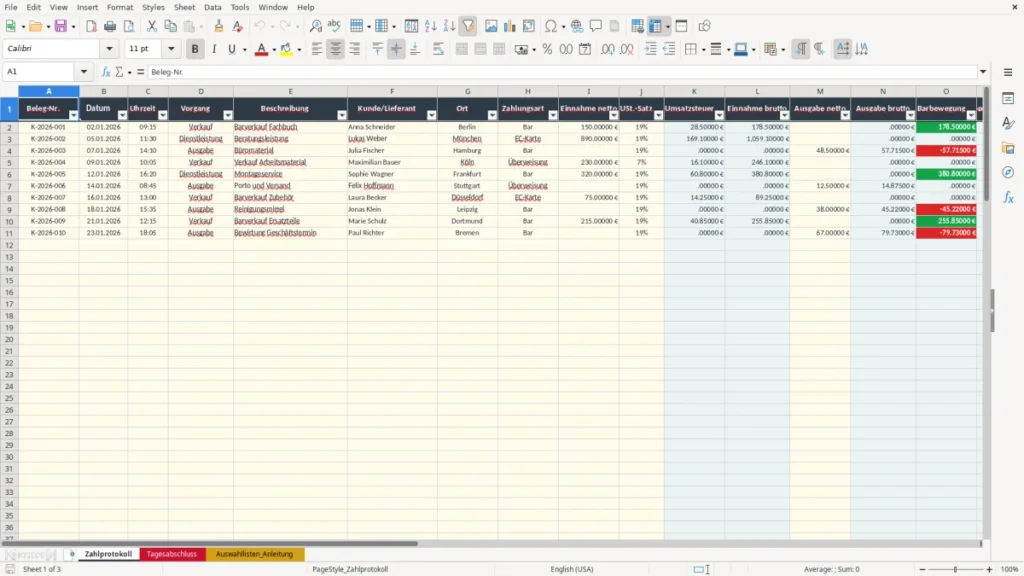Switch to Auswahllisten_Anleitung sheet tab
1024x576 pixels.
pyautogui.click(x=254, y=554)
